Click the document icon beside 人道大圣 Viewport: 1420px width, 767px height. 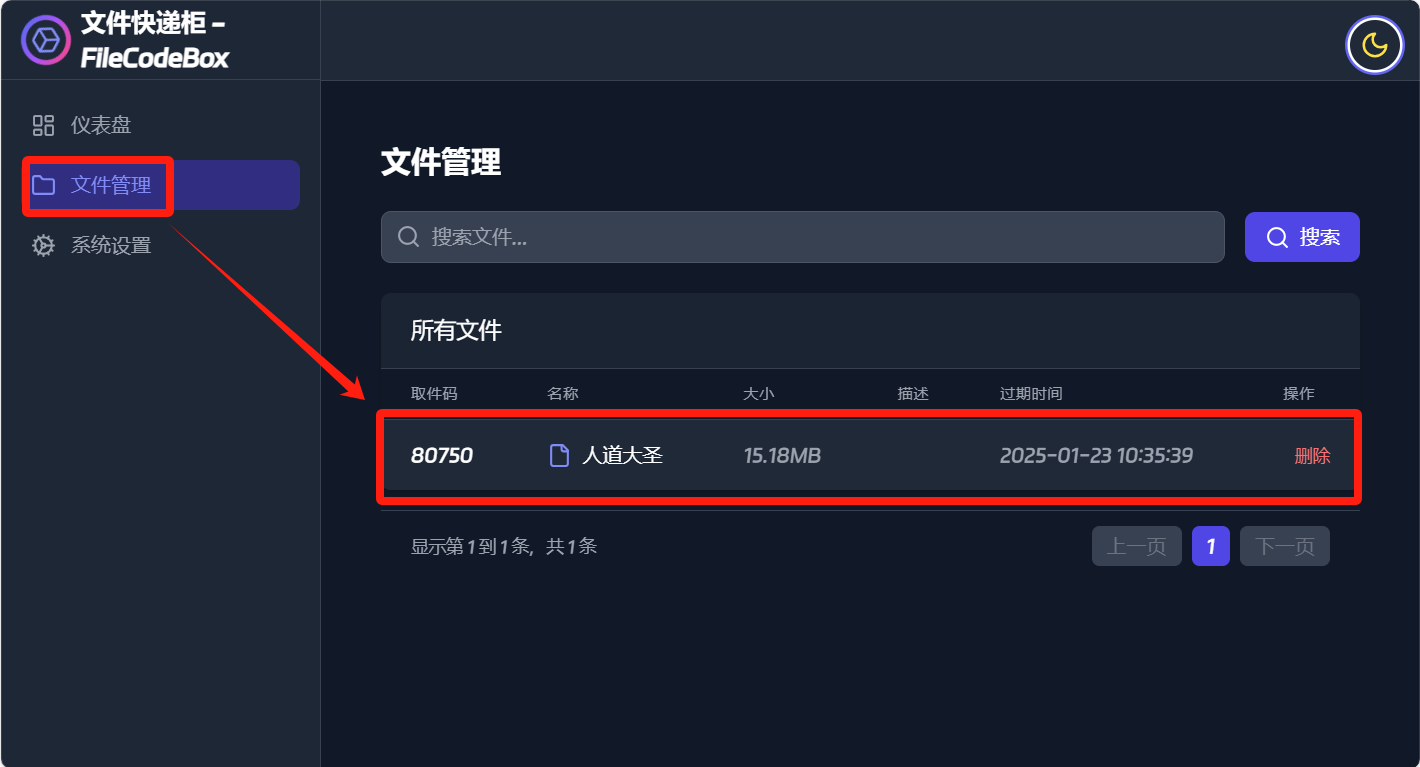[560, 456]
